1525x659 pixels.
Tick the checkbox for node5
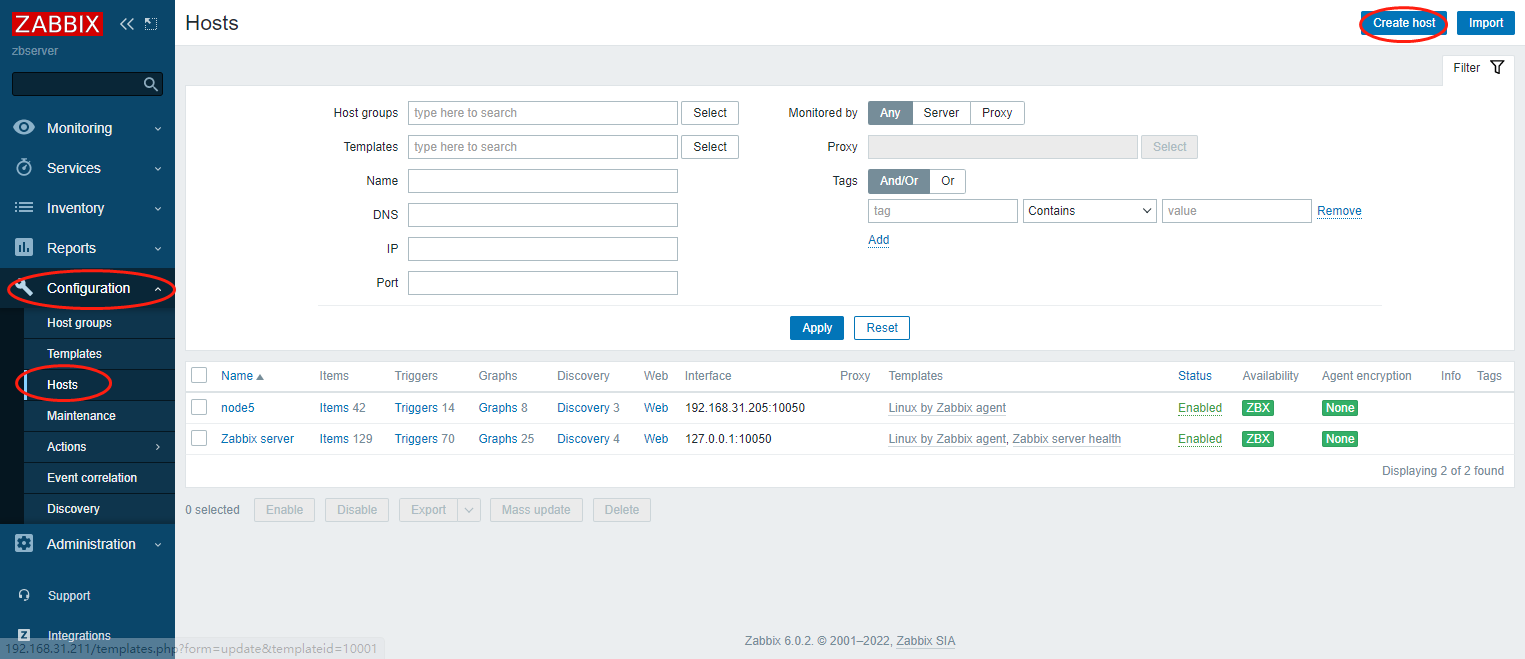(x=199, y=408)
